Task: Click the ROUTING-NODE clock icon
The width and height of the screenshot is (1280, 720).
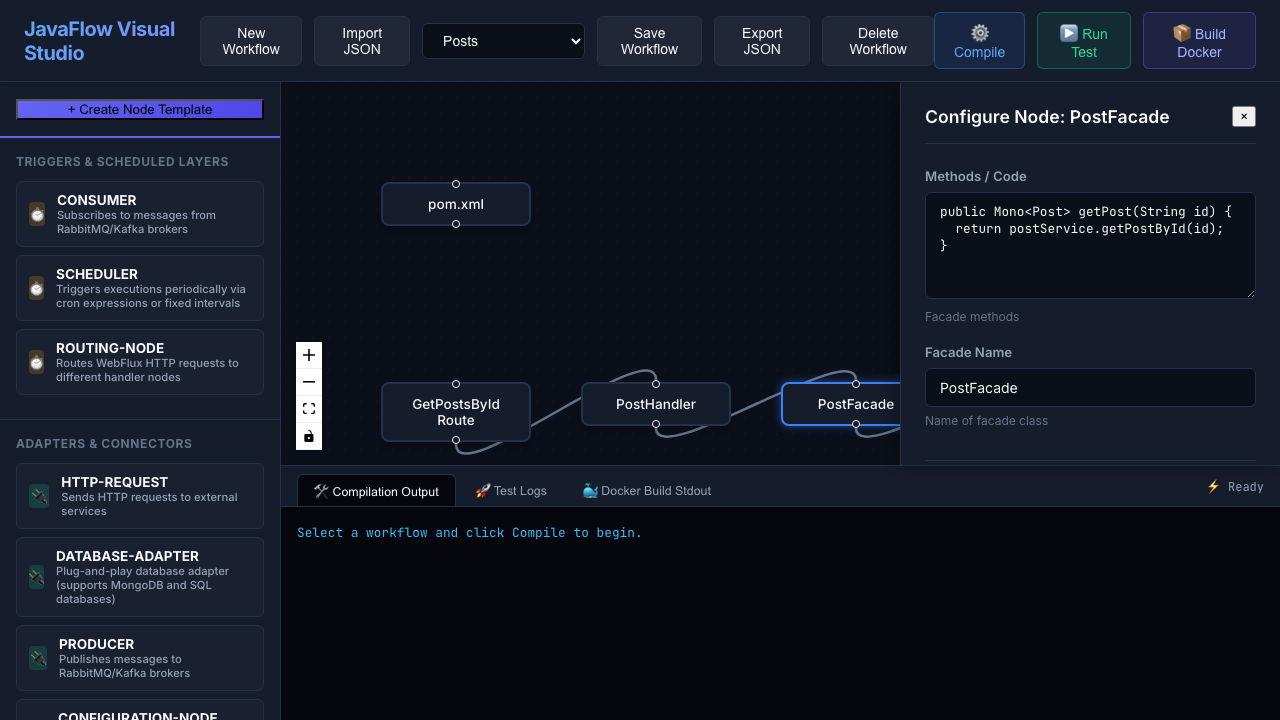Action: pyautogui.click(x=37, y=362)
